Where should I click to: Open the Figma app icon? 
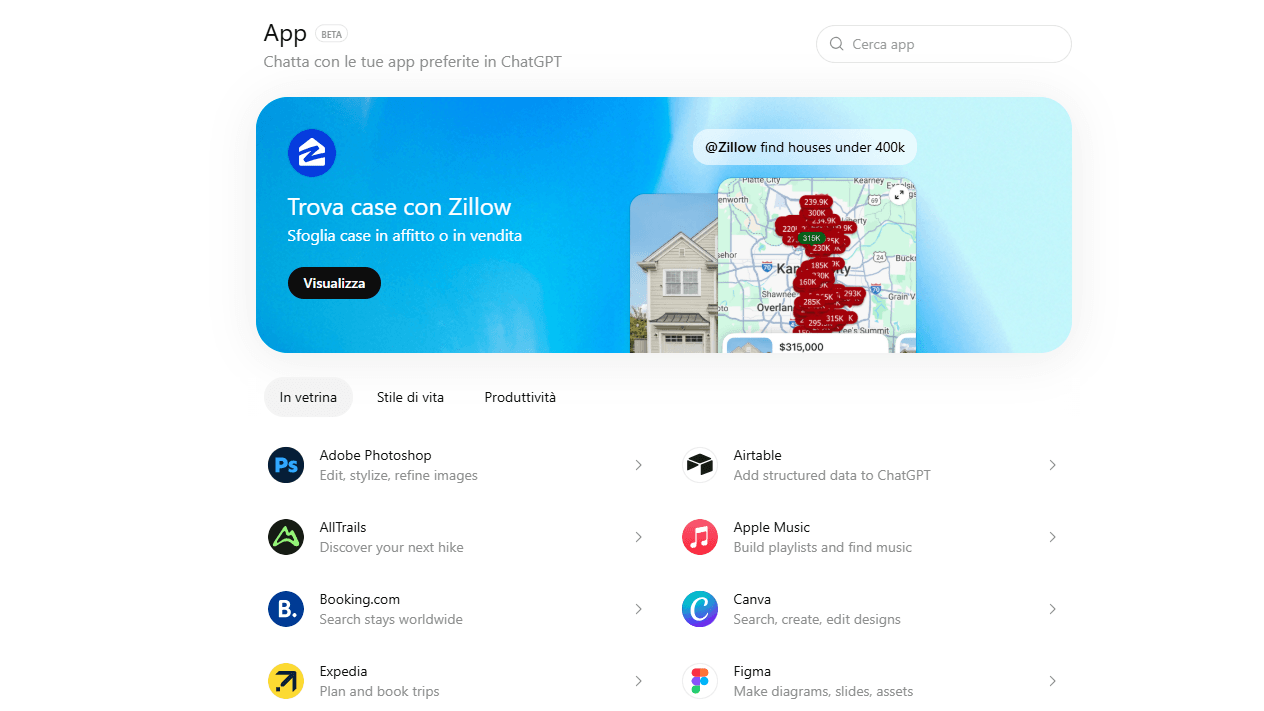(x=700, y=681)
